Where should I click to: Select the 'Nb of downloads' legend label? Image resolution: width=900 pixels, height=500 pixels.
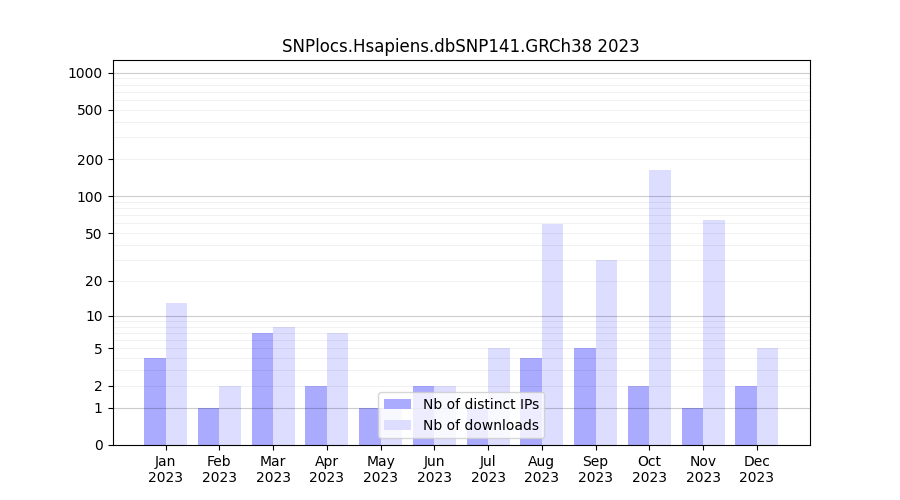(x=480, y=425)
